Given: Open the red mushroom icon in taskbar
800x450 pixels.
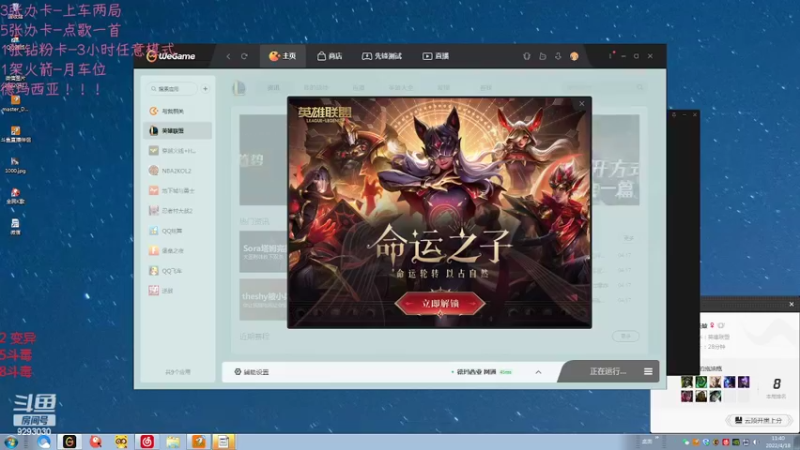Looking at the screenshot, I should (x=95, y=442).
